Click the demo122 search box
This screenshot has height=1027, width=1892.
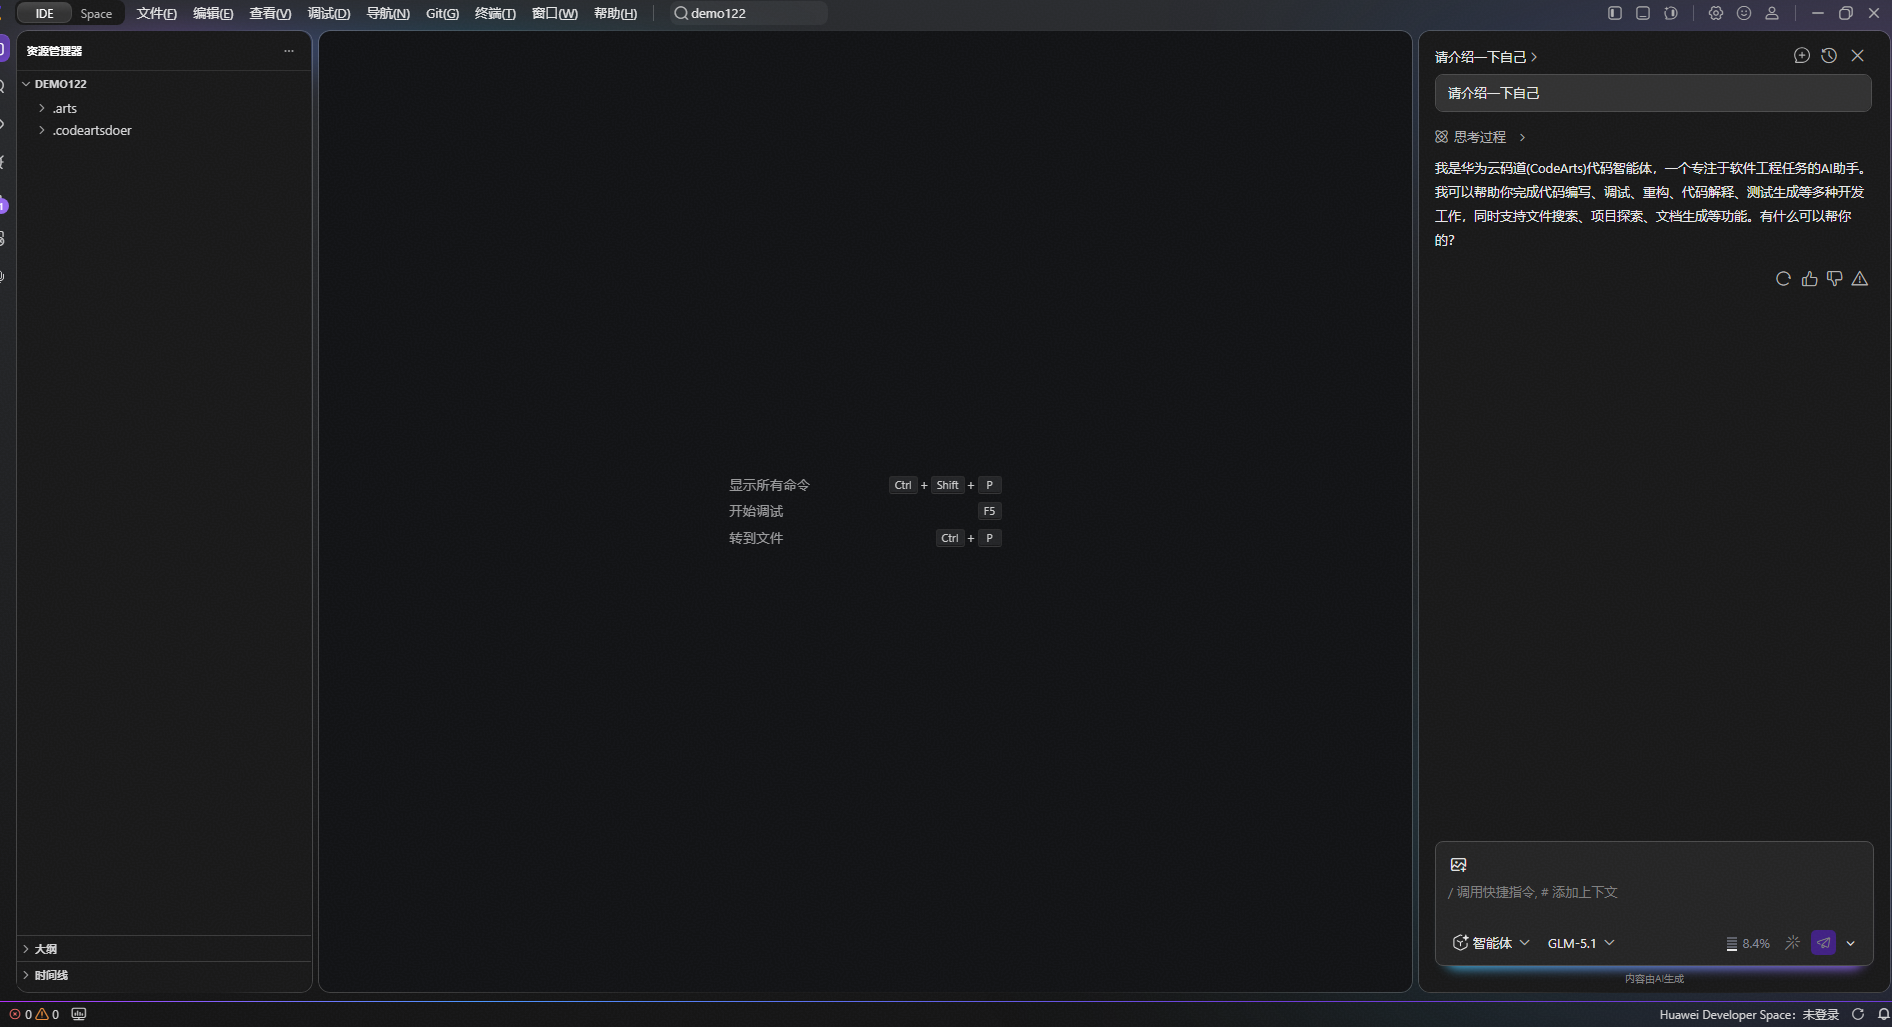(748, 13)
